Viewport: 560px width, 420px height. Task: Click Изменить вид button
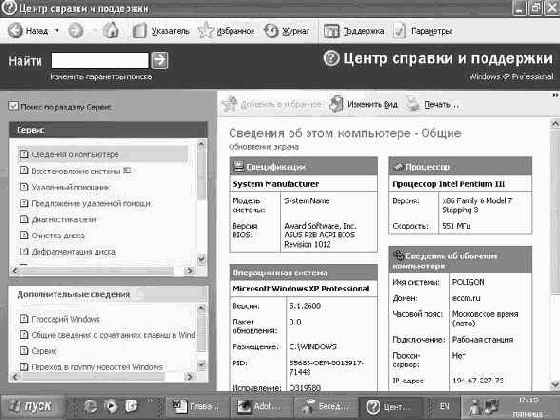click(x=363, y=104)
